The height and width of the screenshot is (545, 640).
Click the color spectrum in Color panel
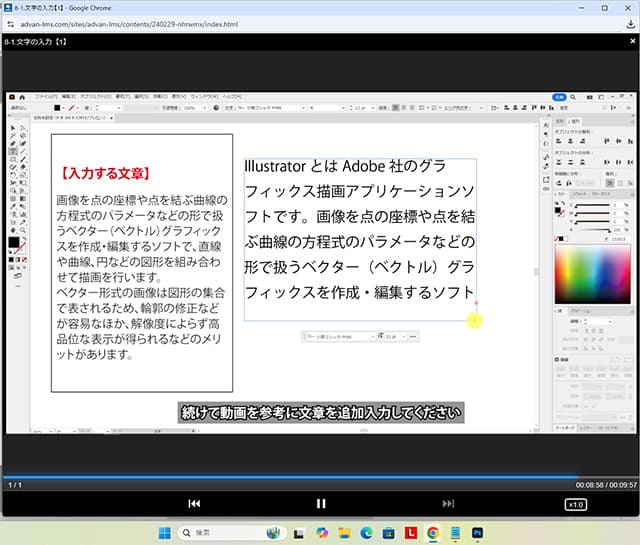pos(592,274)
